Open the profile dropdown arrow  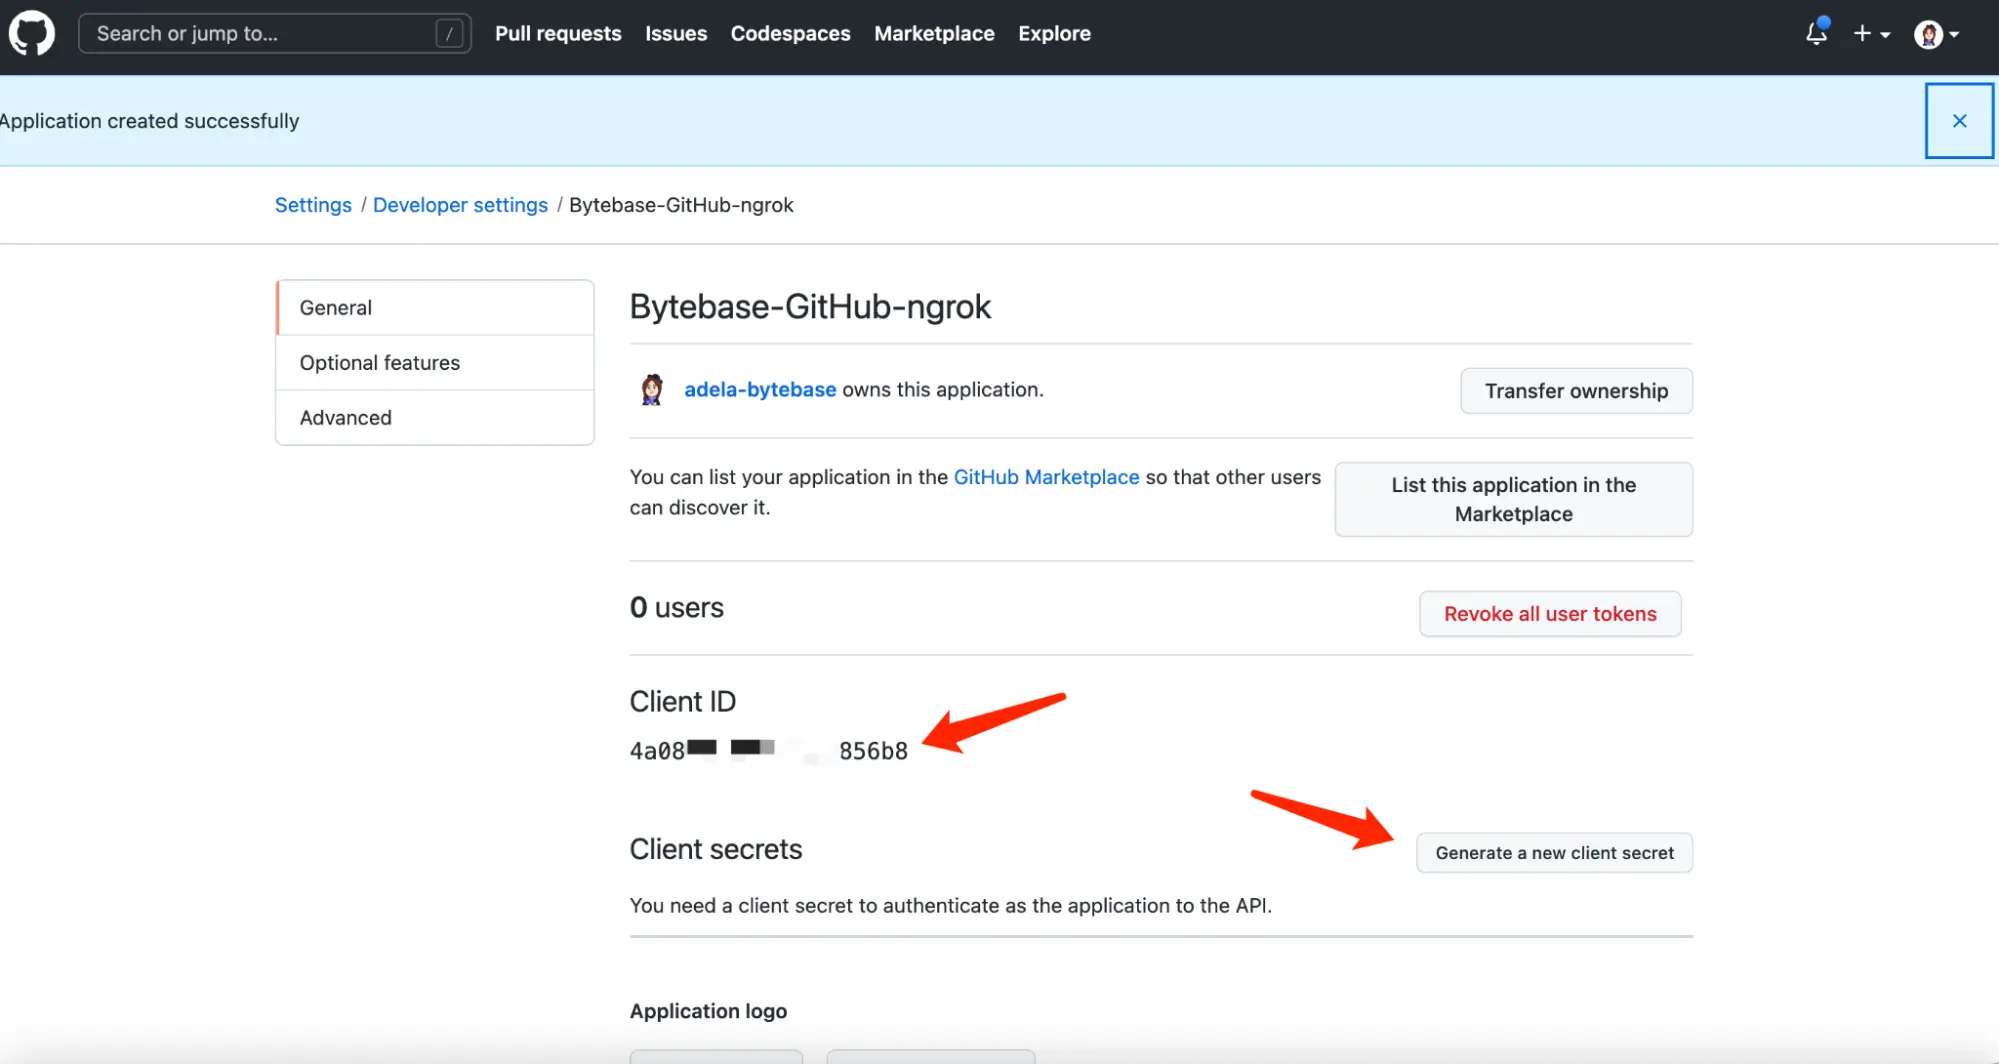[x=1955, y=33]
